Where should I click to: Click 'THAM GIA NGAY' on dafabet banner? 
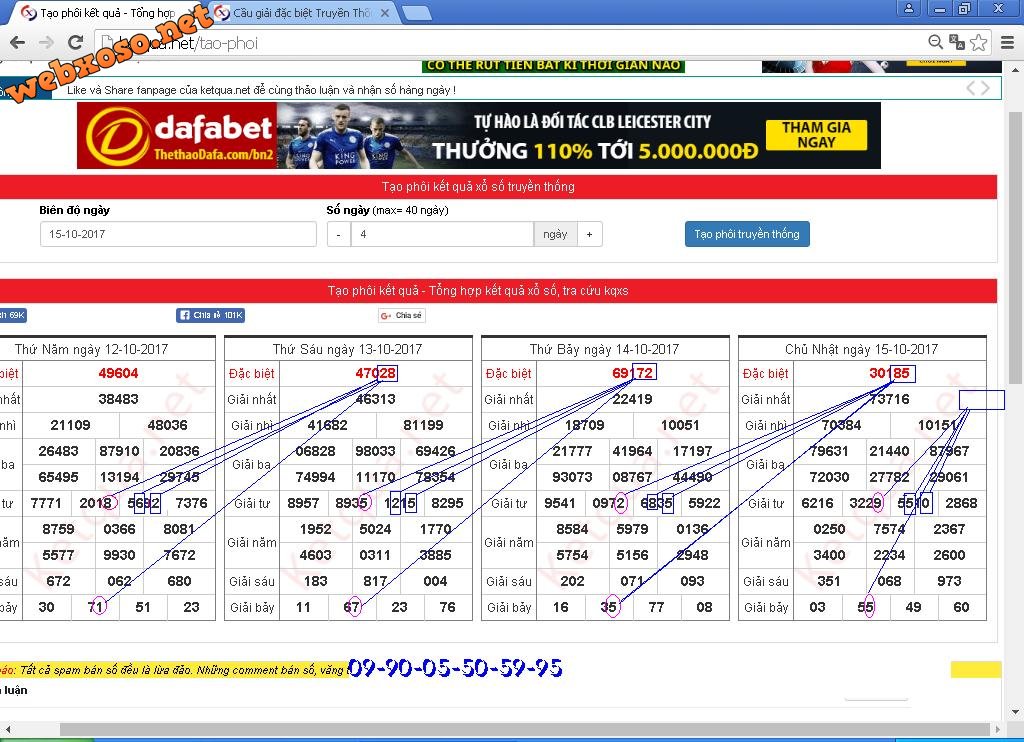pos(816,135)
